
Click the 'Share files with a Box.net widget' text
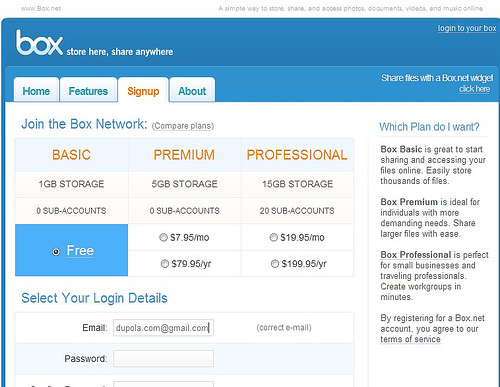tap(437, 78)
